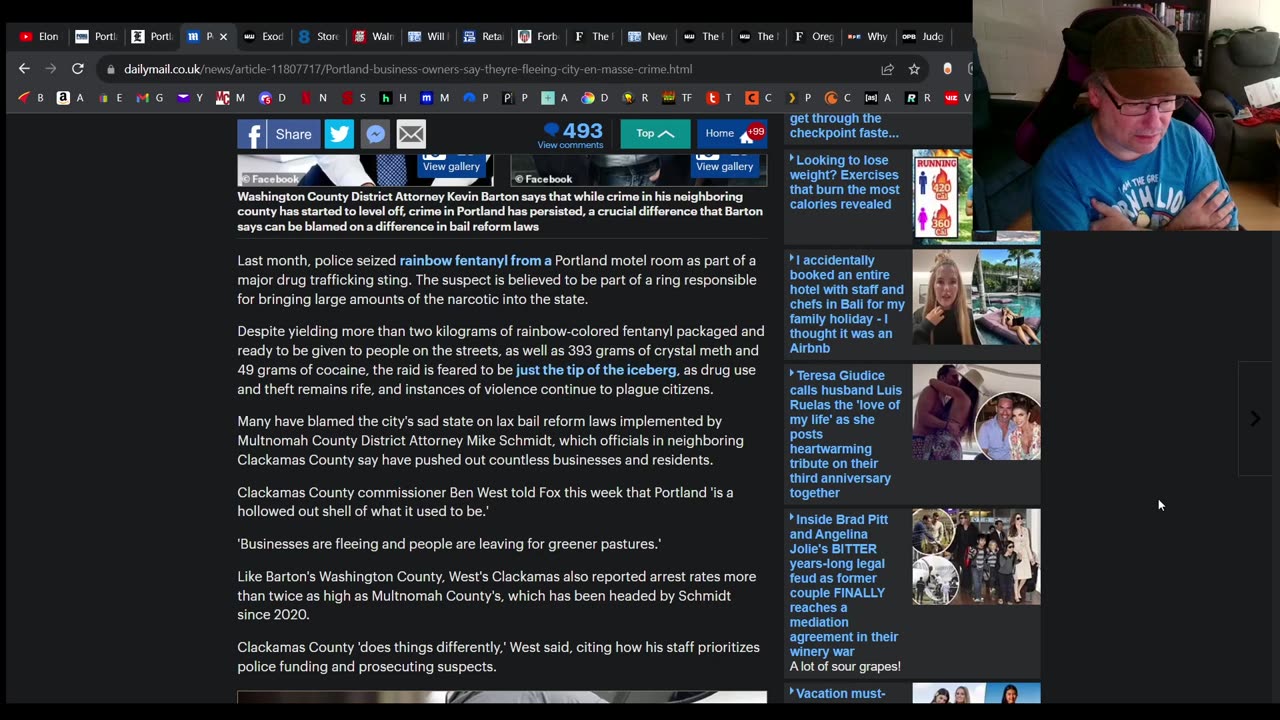Switch to the 'Why' tab
The width and height of the screenshot is (1280, 720).
pyautogui.click(x=868, y=36)
